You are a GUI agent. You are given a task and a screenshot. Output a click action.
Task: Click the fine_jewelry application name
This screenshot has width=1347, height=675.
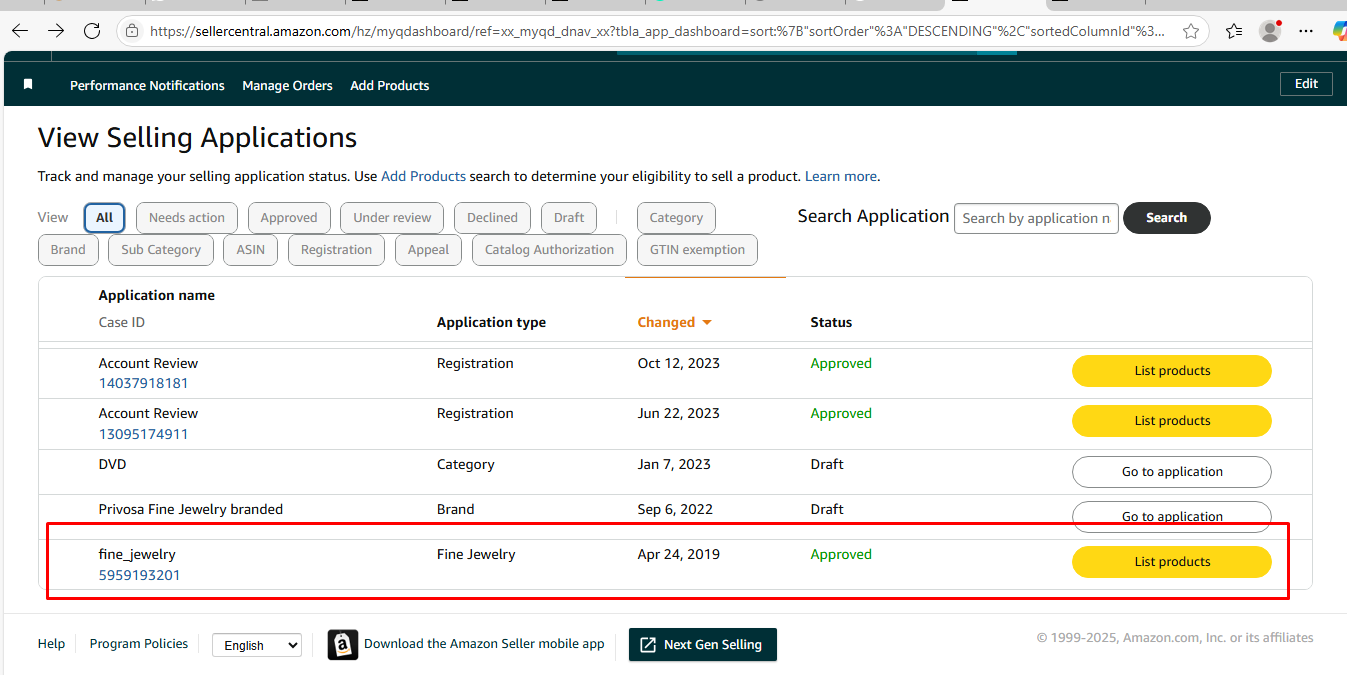click(x=137, y=555)
